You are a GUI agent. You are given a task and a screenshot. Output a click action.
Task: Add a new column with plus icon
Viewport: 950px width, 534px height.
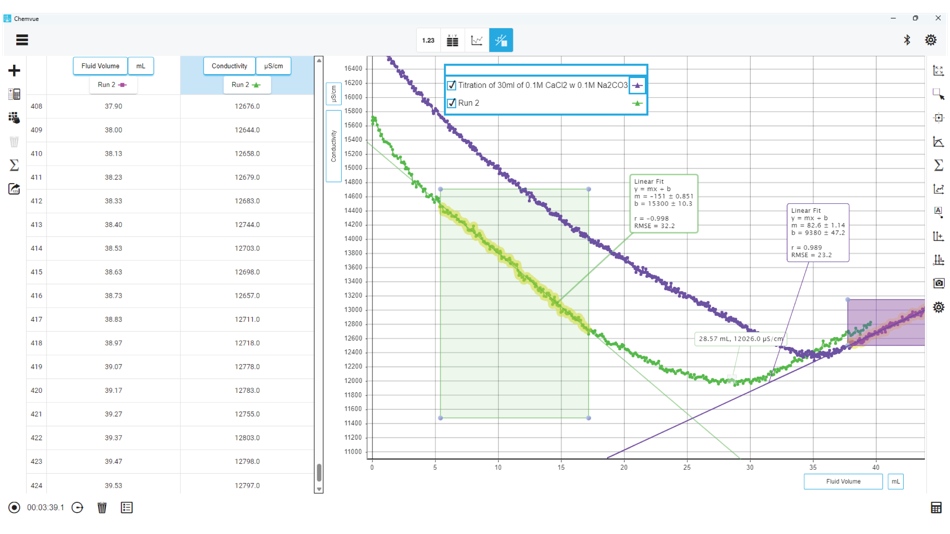[x=14, y=71]
